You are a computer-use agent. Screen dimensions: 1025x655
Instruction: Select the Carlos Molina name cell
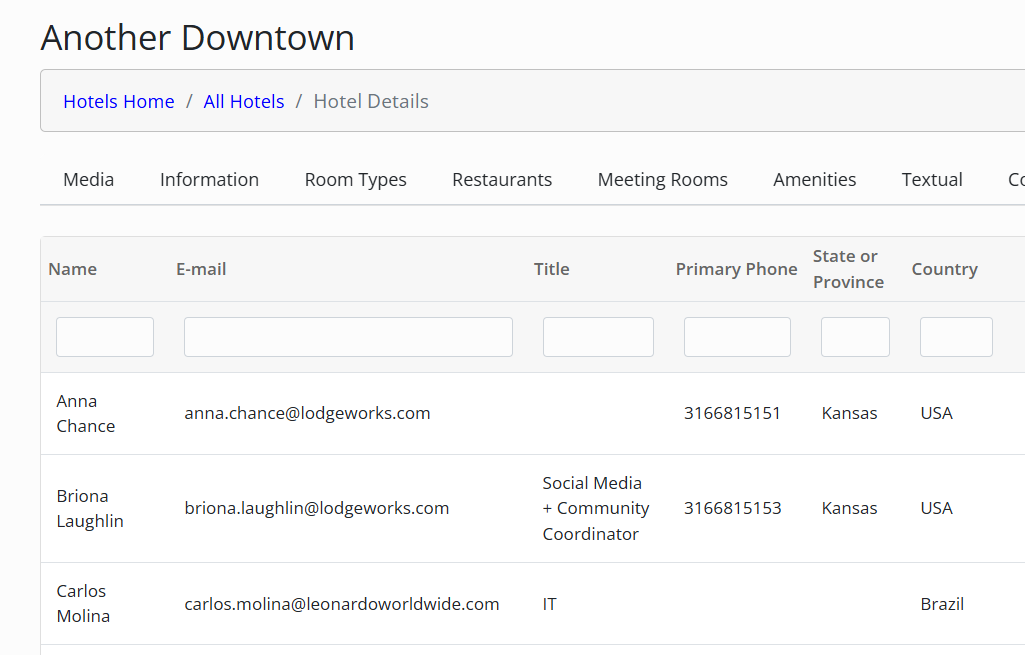(x=83, y=603)
